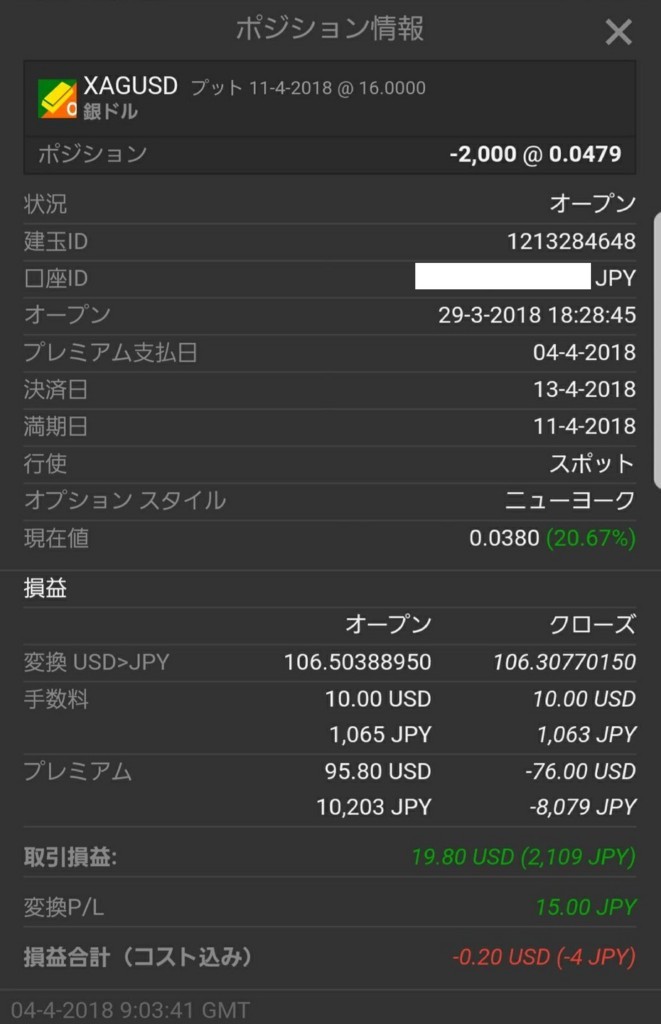Select the premium payment date 04-4-2018
661x1024 pixels.
pyautogui.click(x=584, y=353)
